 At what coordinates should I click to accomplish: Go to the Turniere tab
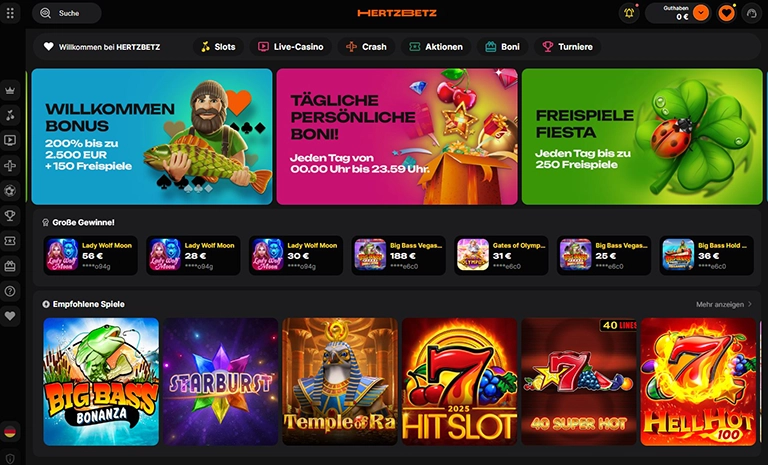pyautogui.click(x=568, y=47)
